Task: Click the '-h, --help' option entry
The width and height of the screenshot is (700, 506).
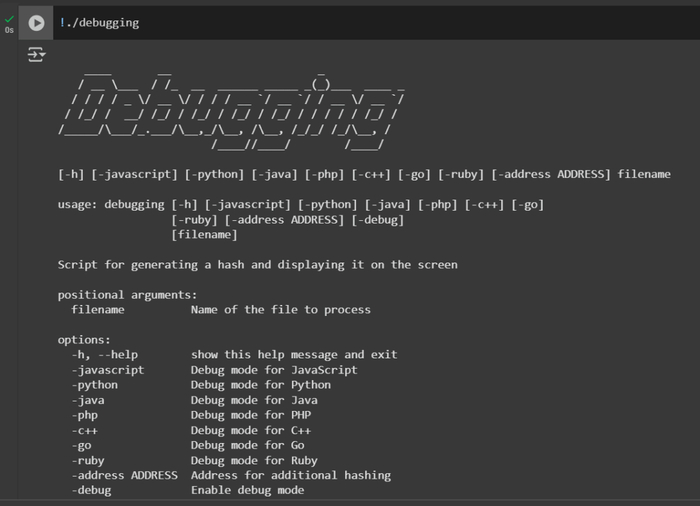Action: (x=104, y=355)
